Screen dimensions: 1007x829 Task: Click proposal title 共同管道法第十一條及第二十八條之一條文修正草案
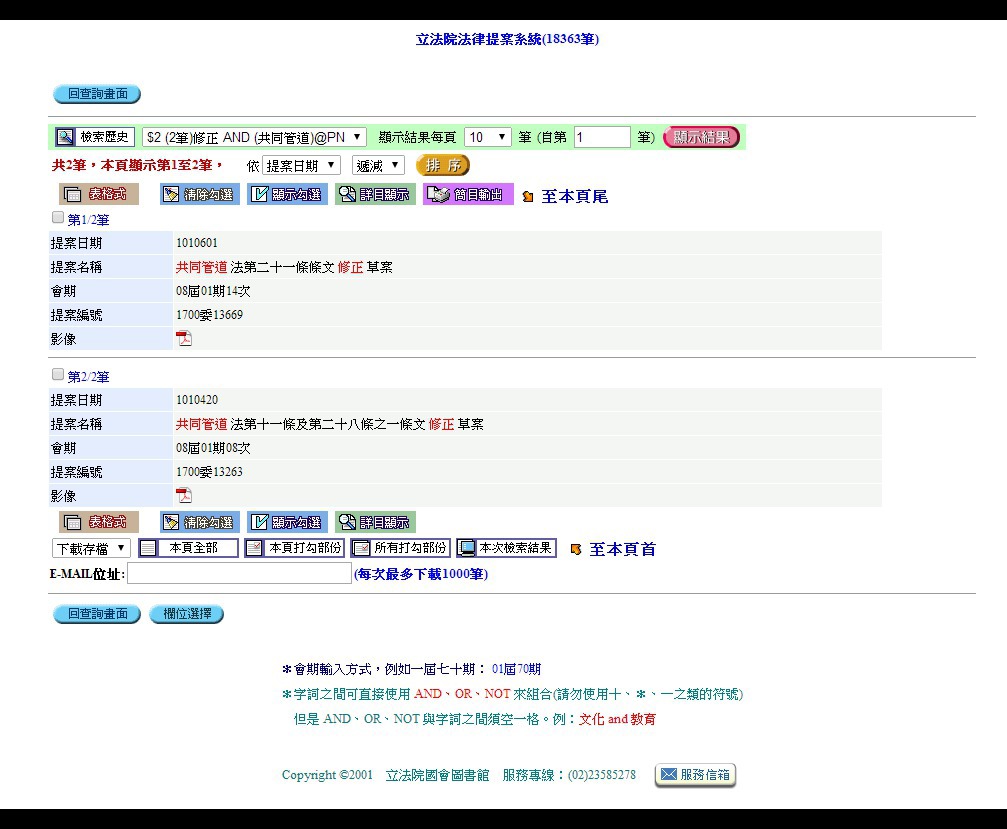pyautogui.click(x=329, y=424)
